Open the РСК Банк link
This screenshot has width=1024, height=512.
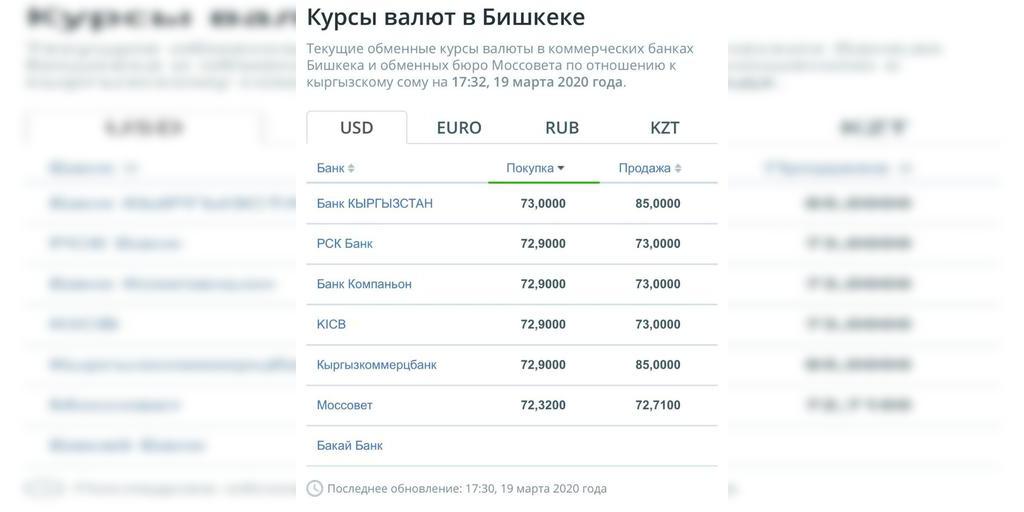[345, 244]
